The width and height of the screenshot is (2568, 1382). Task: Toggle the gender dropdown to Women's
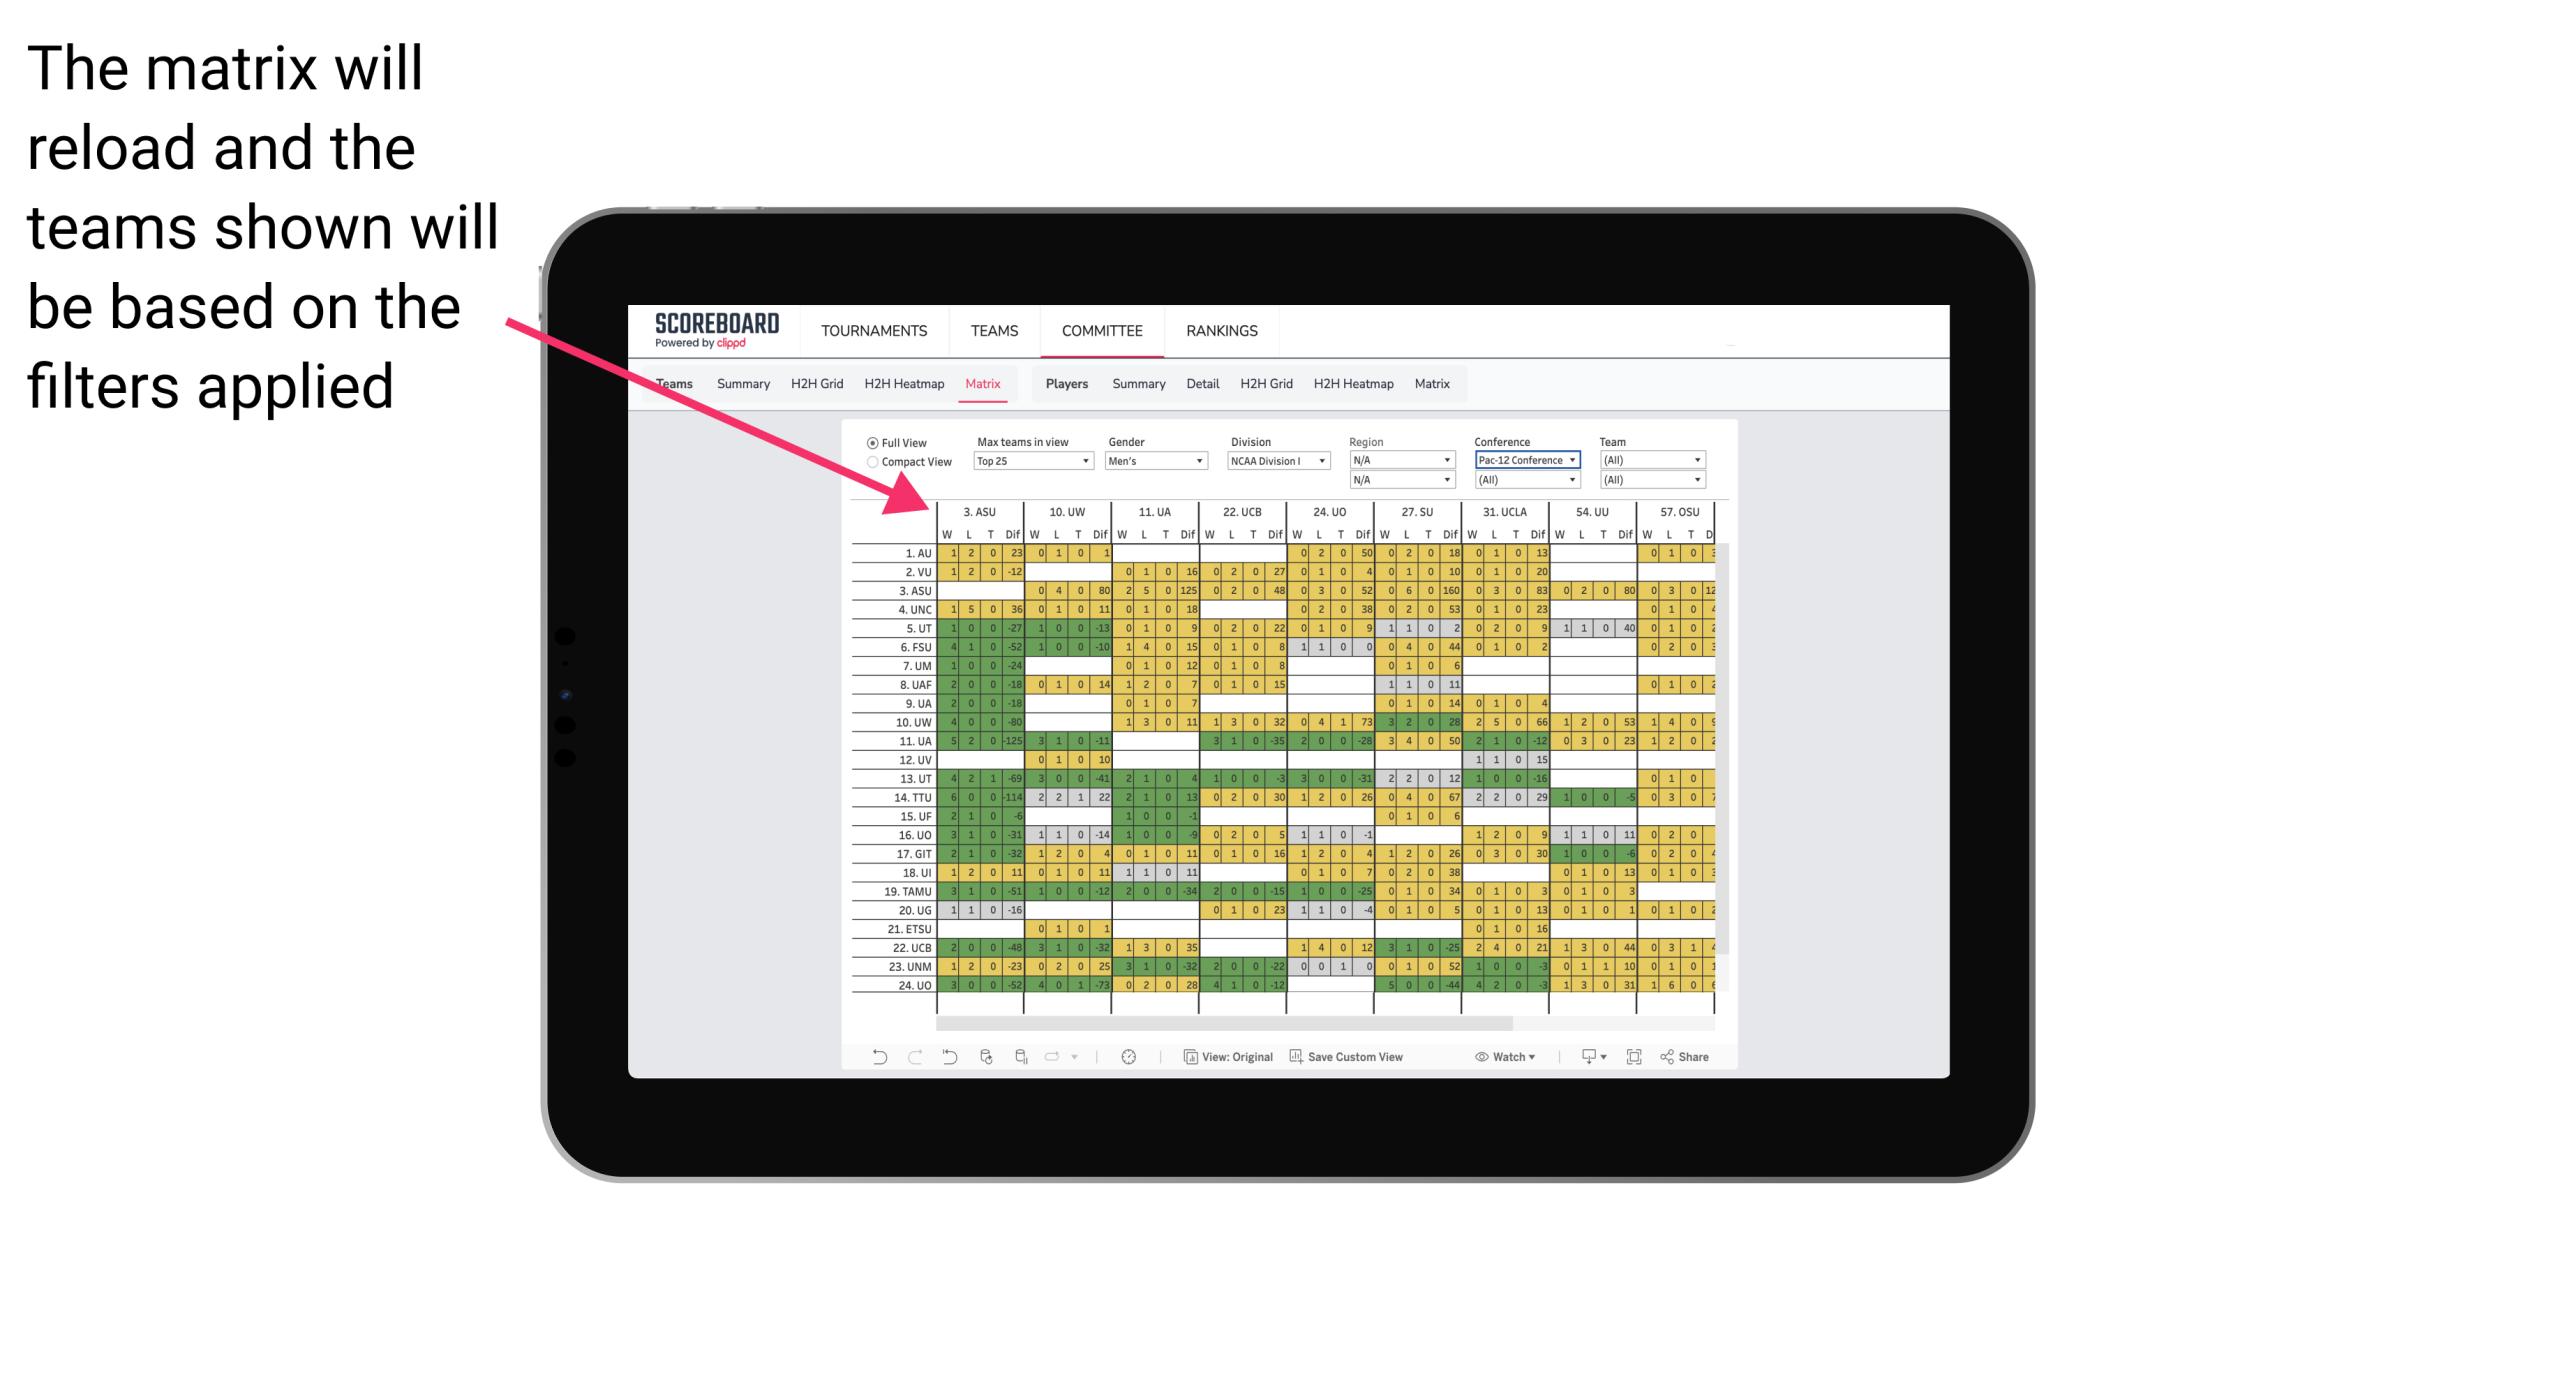tap(1156, 460)
